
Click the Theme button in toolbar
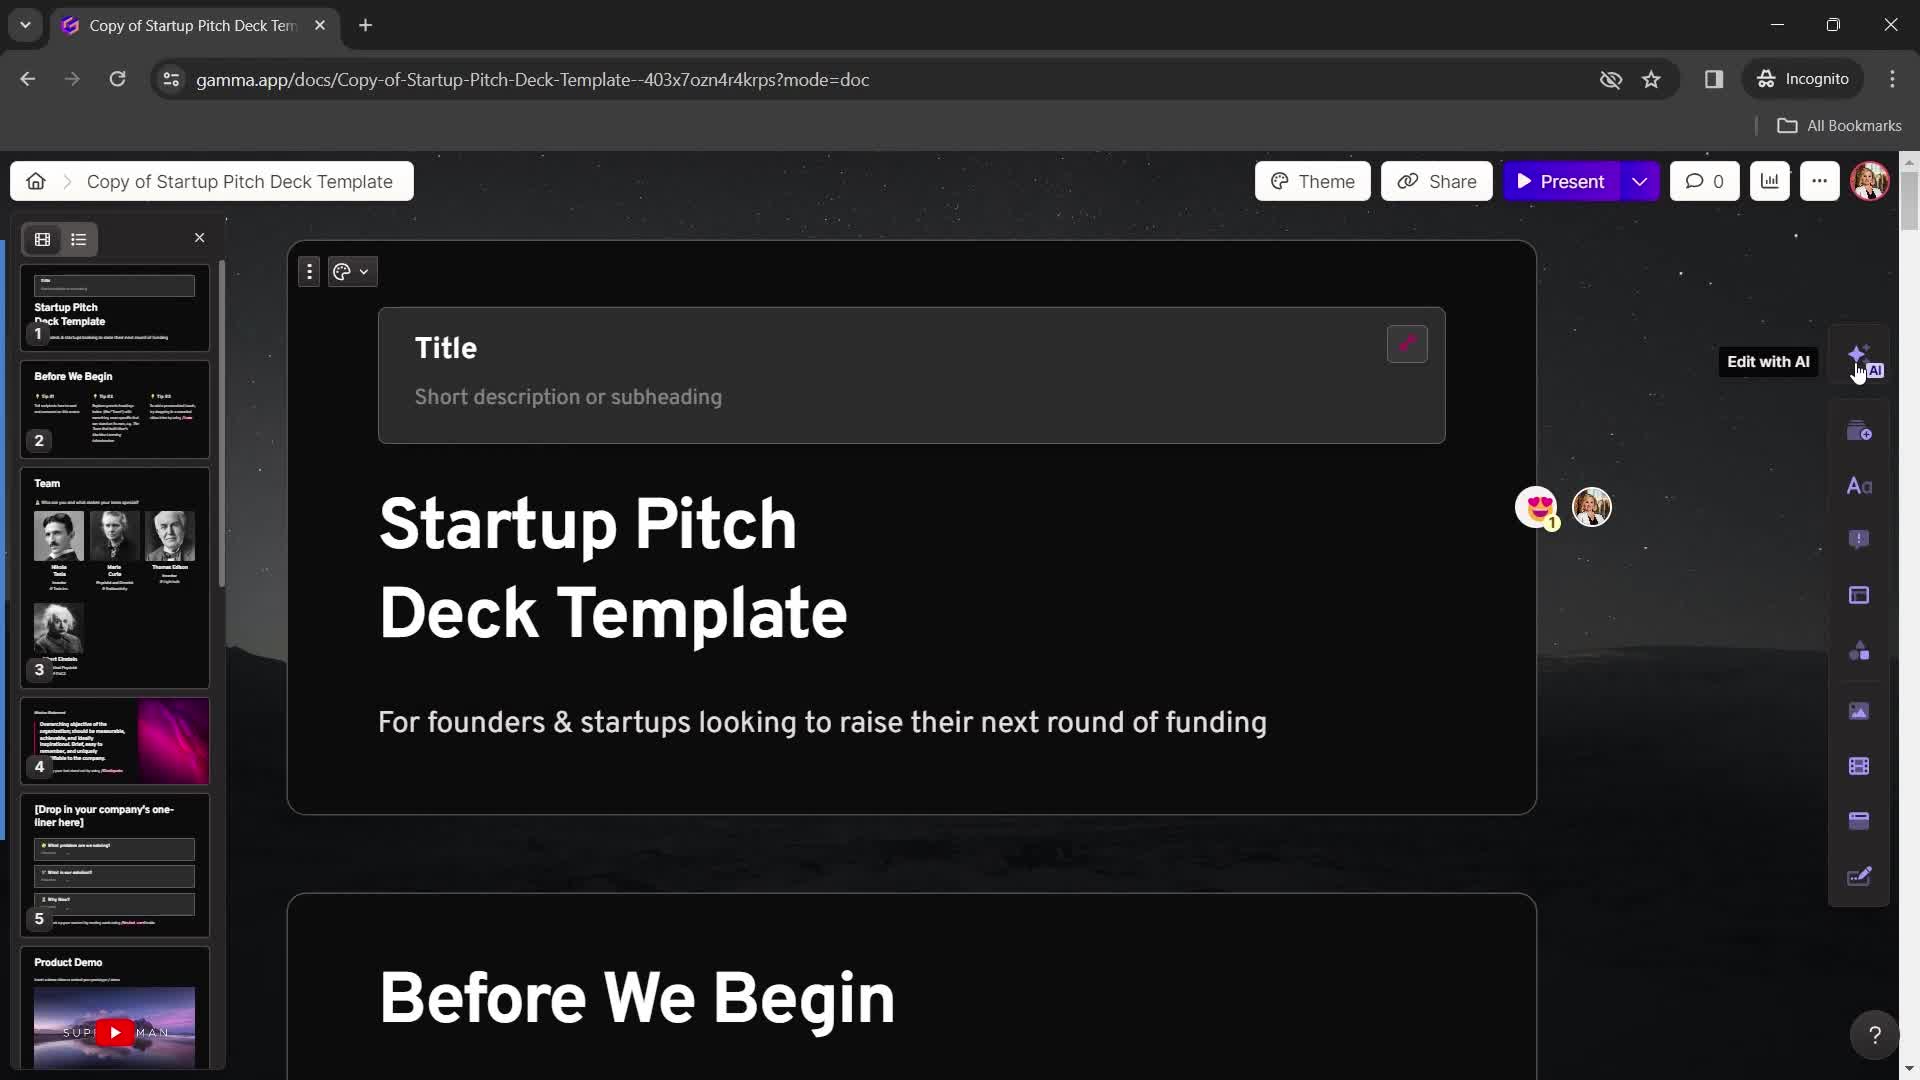coord(1311,179)
